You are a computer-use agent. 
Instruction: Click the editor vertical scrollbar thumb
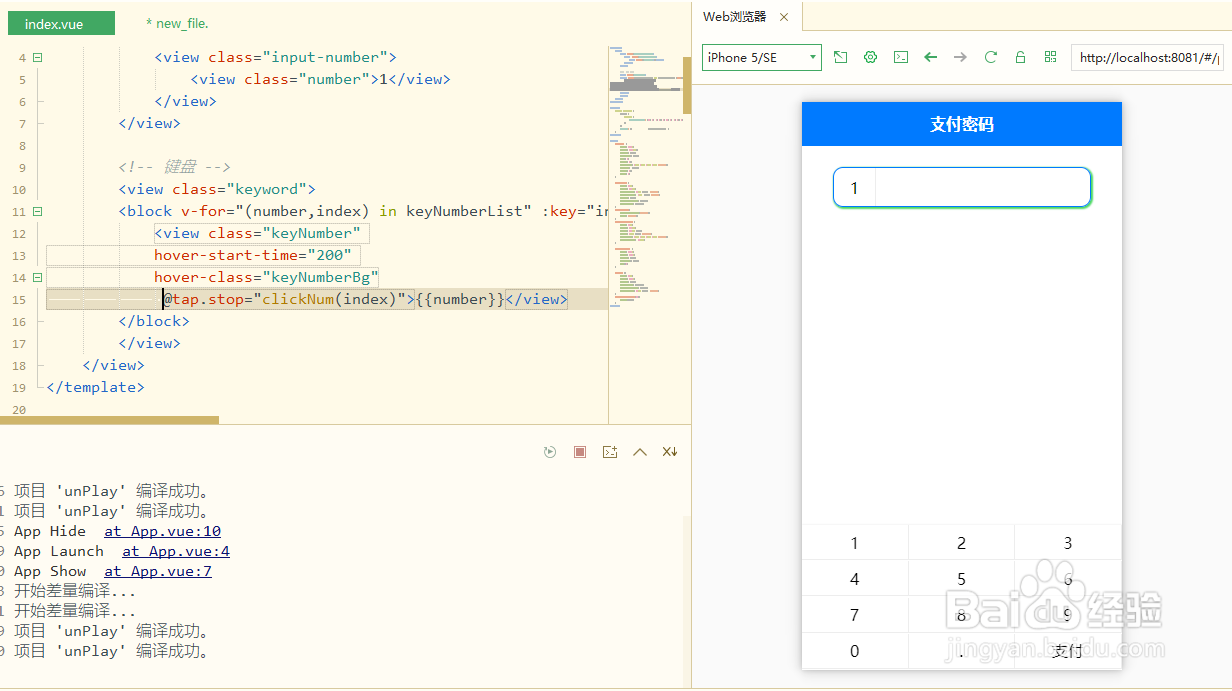[687, 85]
